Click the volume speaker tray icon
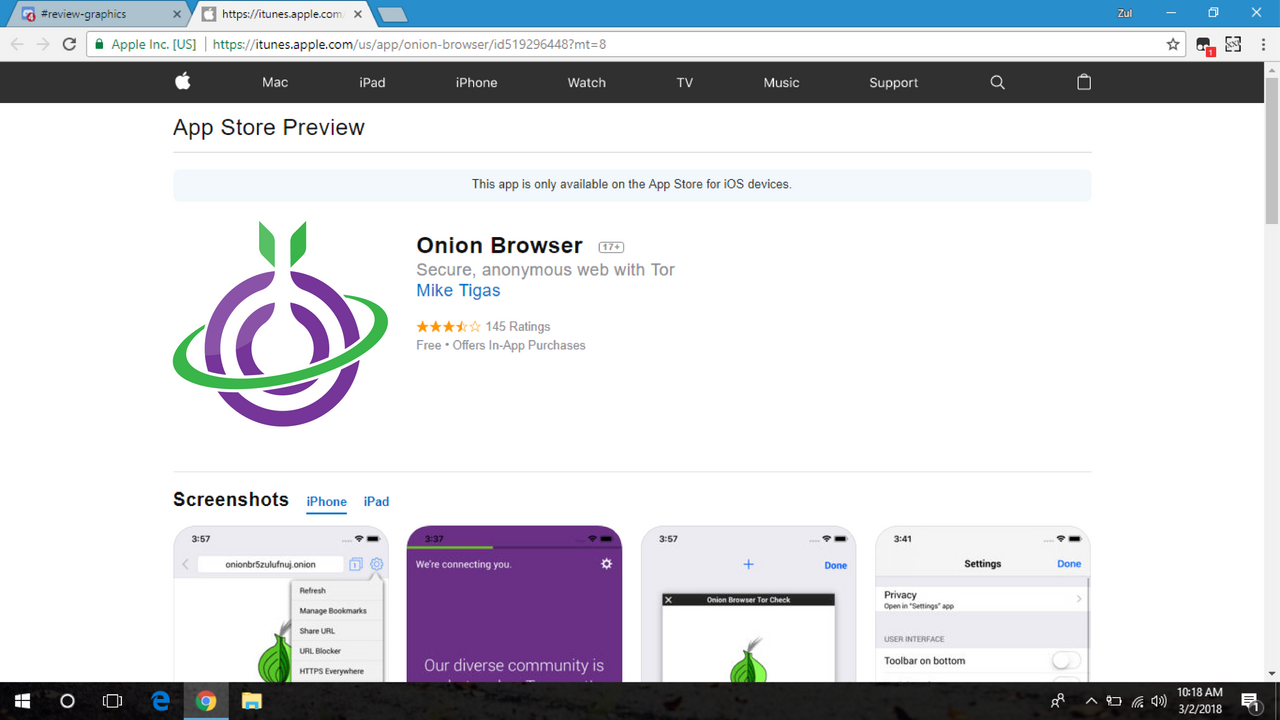Screen dimensions: 1280x720 pyautogui.click(x=1159, y=701)
